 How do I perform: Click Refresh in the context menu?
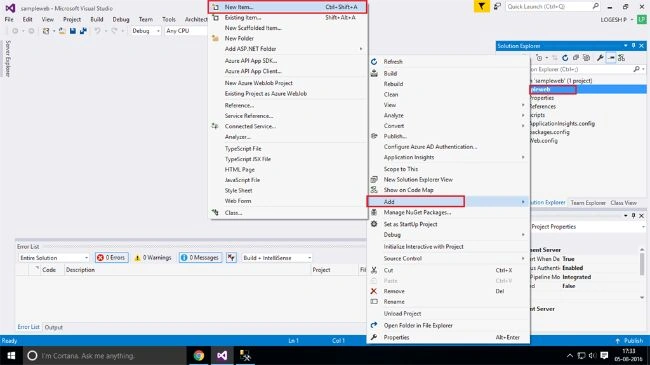(448, 61)
